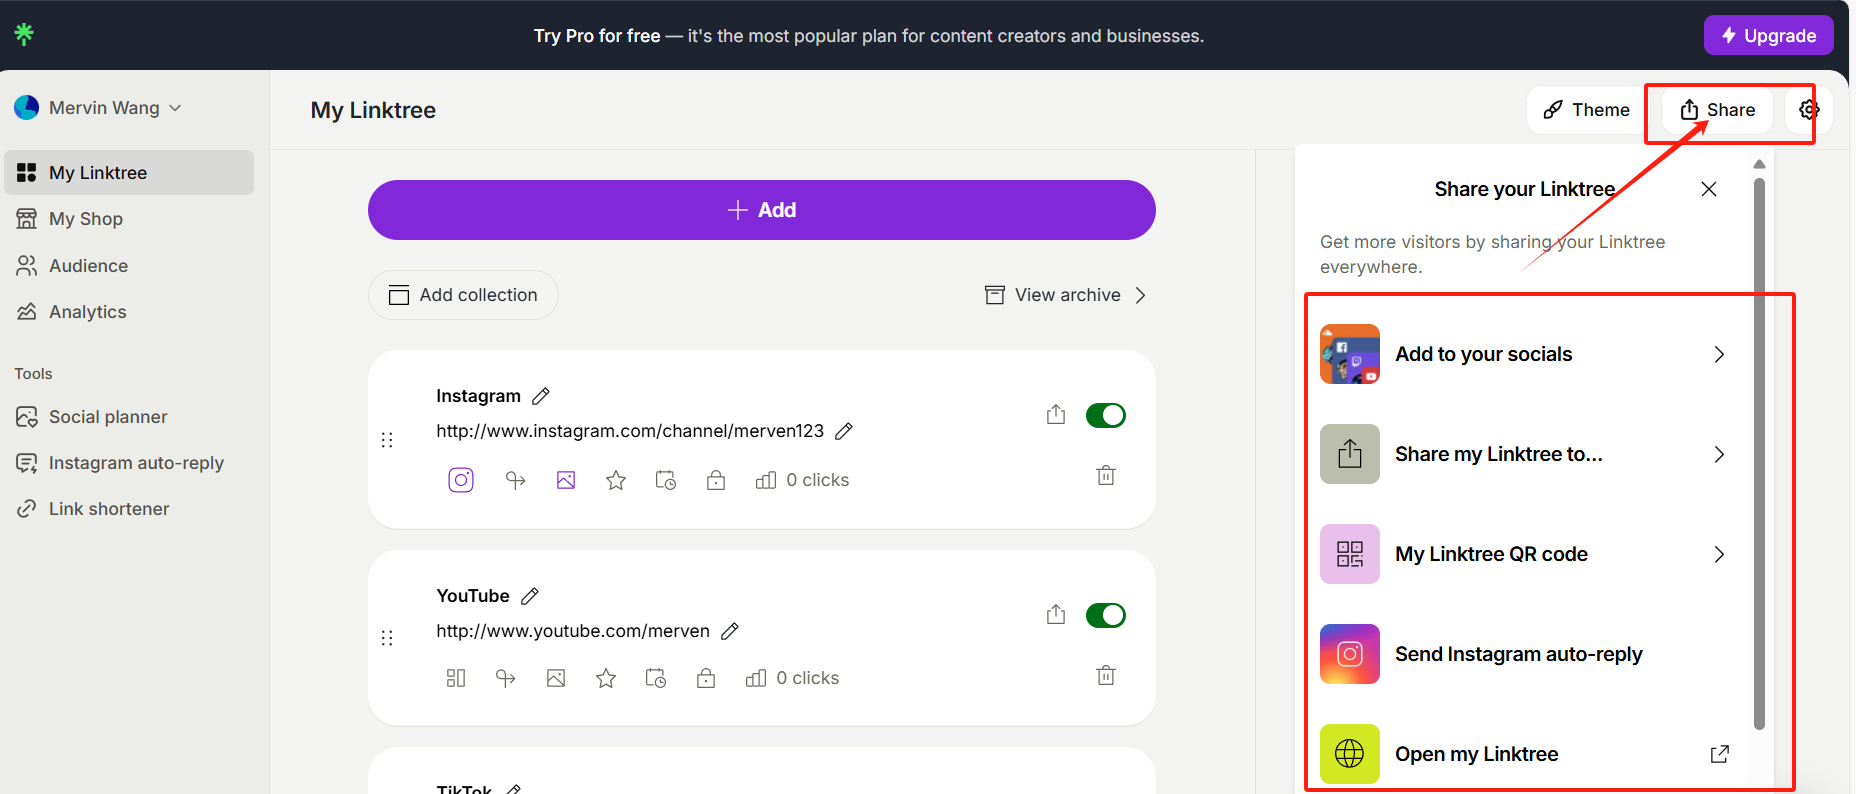The image size is (1856, 794).
Task: Share the YouTube link using its share icon
Action: point(1056,614)
